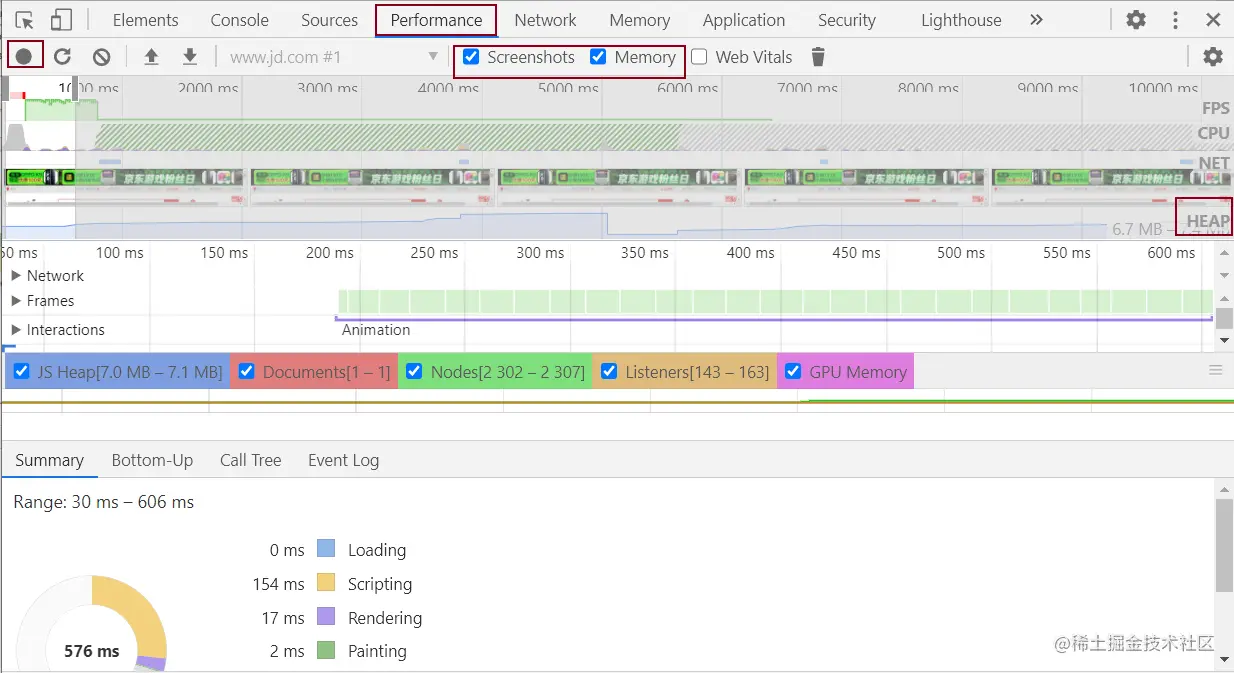Toggle the device toolbar icon
The width and height of the screenshot is (1234, 673).
tap(61, 20)
